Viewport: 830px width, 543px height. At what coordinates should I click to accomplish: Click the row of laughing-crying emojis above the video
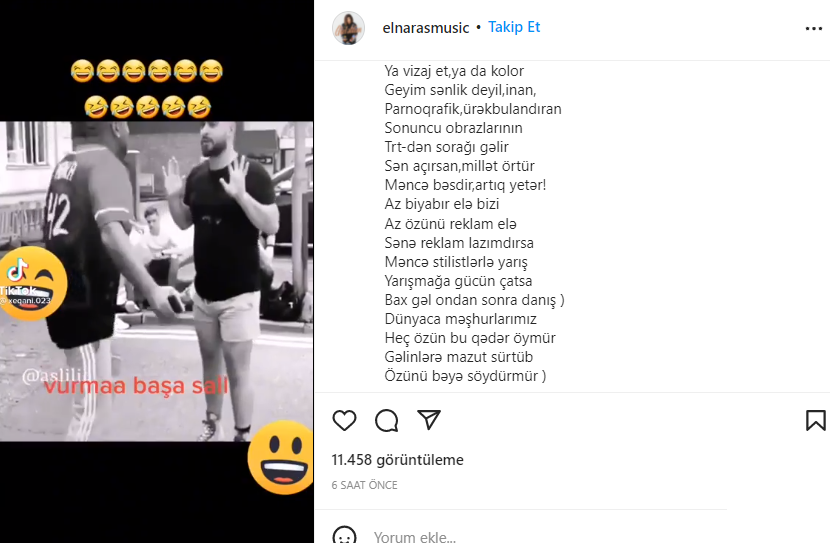147,71
